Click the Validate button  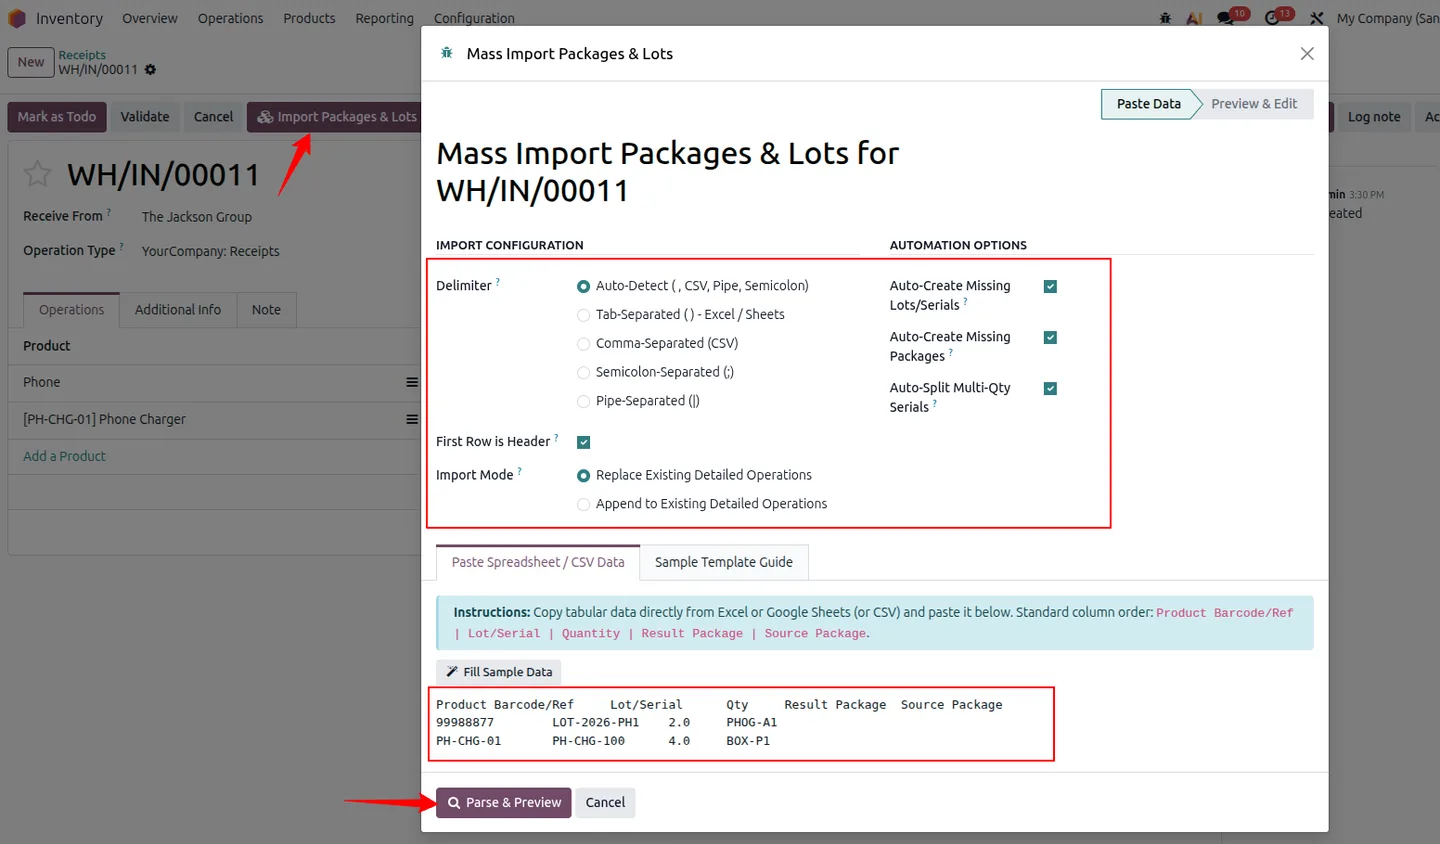pyautogui.click(x=145, y=117)
